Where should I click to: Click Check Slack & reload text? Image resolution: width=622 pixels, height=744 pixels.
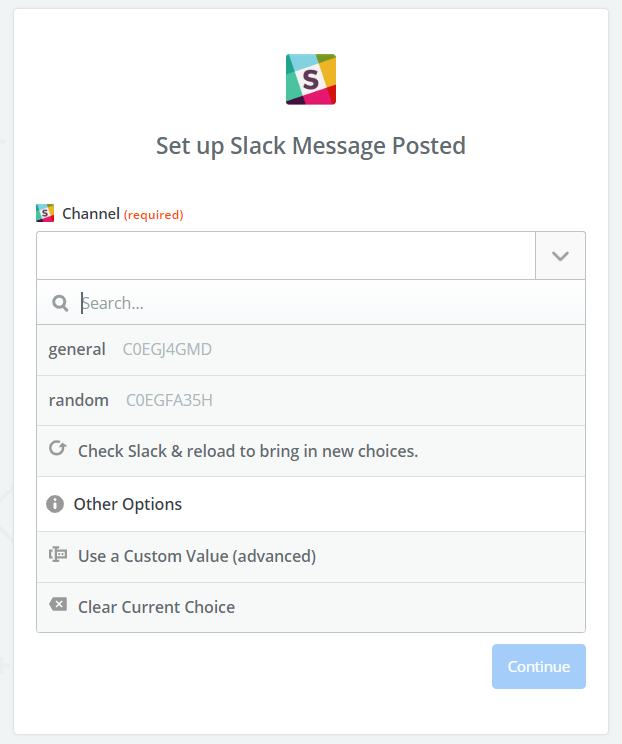pos(248,451)
